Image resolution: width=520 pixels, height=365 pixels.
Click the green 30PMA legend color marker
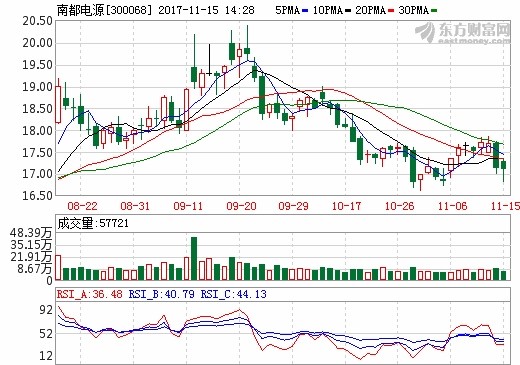coord(434,11)
